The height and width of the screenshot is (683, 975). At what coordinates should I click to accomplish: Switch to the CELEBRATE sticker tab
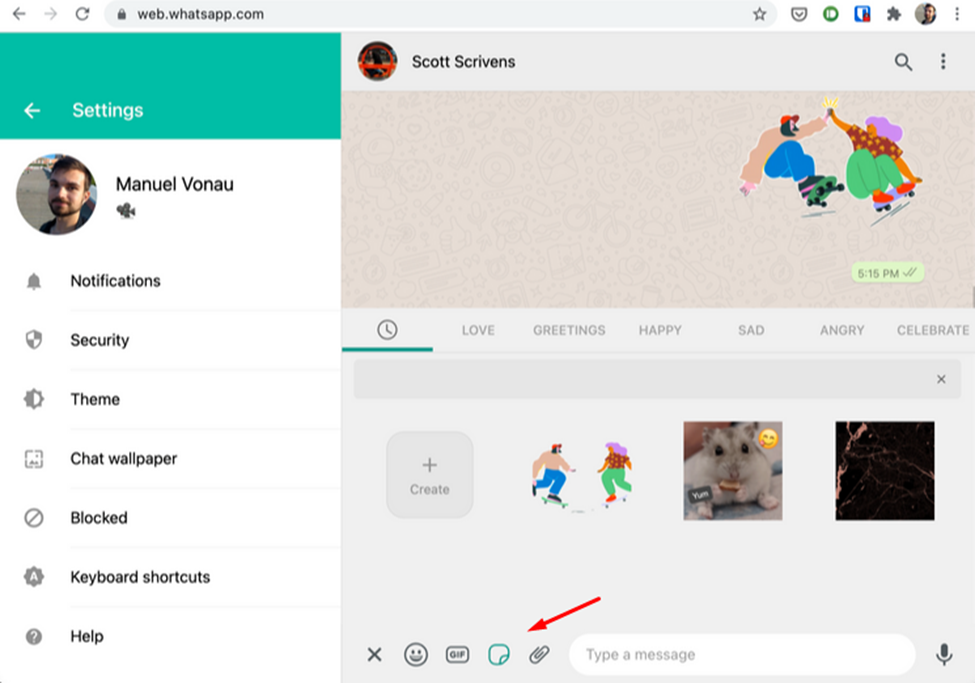click(933, 330)
